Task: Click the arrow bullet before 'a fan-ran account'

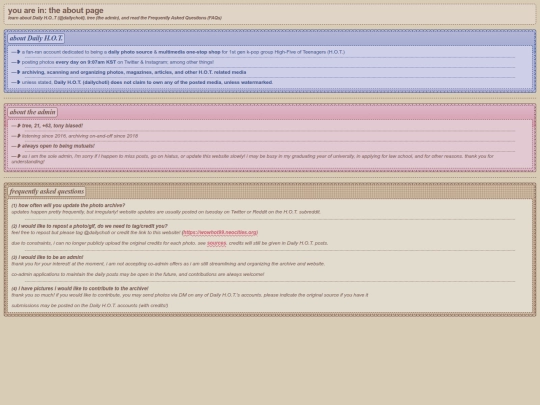Action: coord(16,52)
